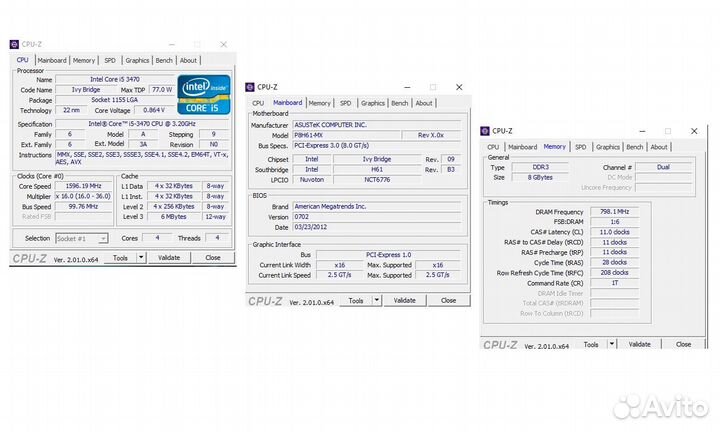The width and height of the screenshot is (720, 432).
Task: Open the SPD tab in the Memory window
Action: [581, 147]
